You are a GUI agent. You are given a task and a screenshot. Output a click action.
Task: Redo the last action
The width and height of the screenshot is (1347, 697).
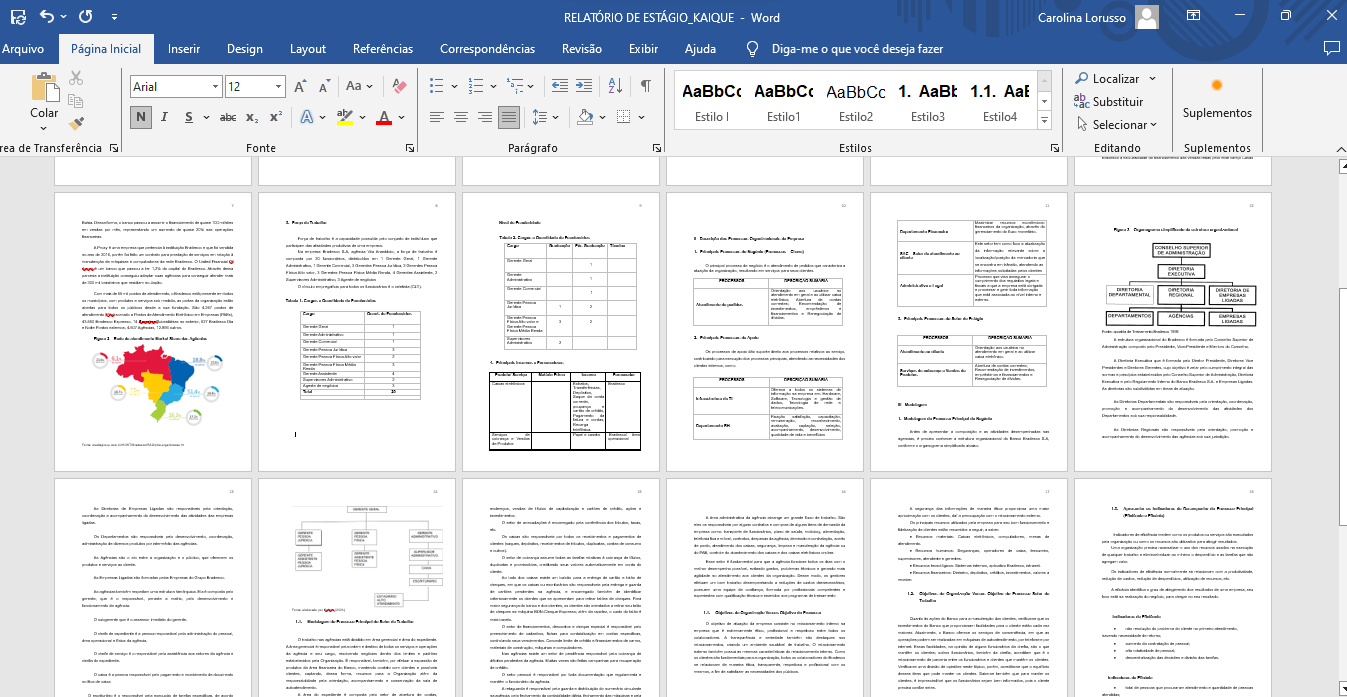85,17
